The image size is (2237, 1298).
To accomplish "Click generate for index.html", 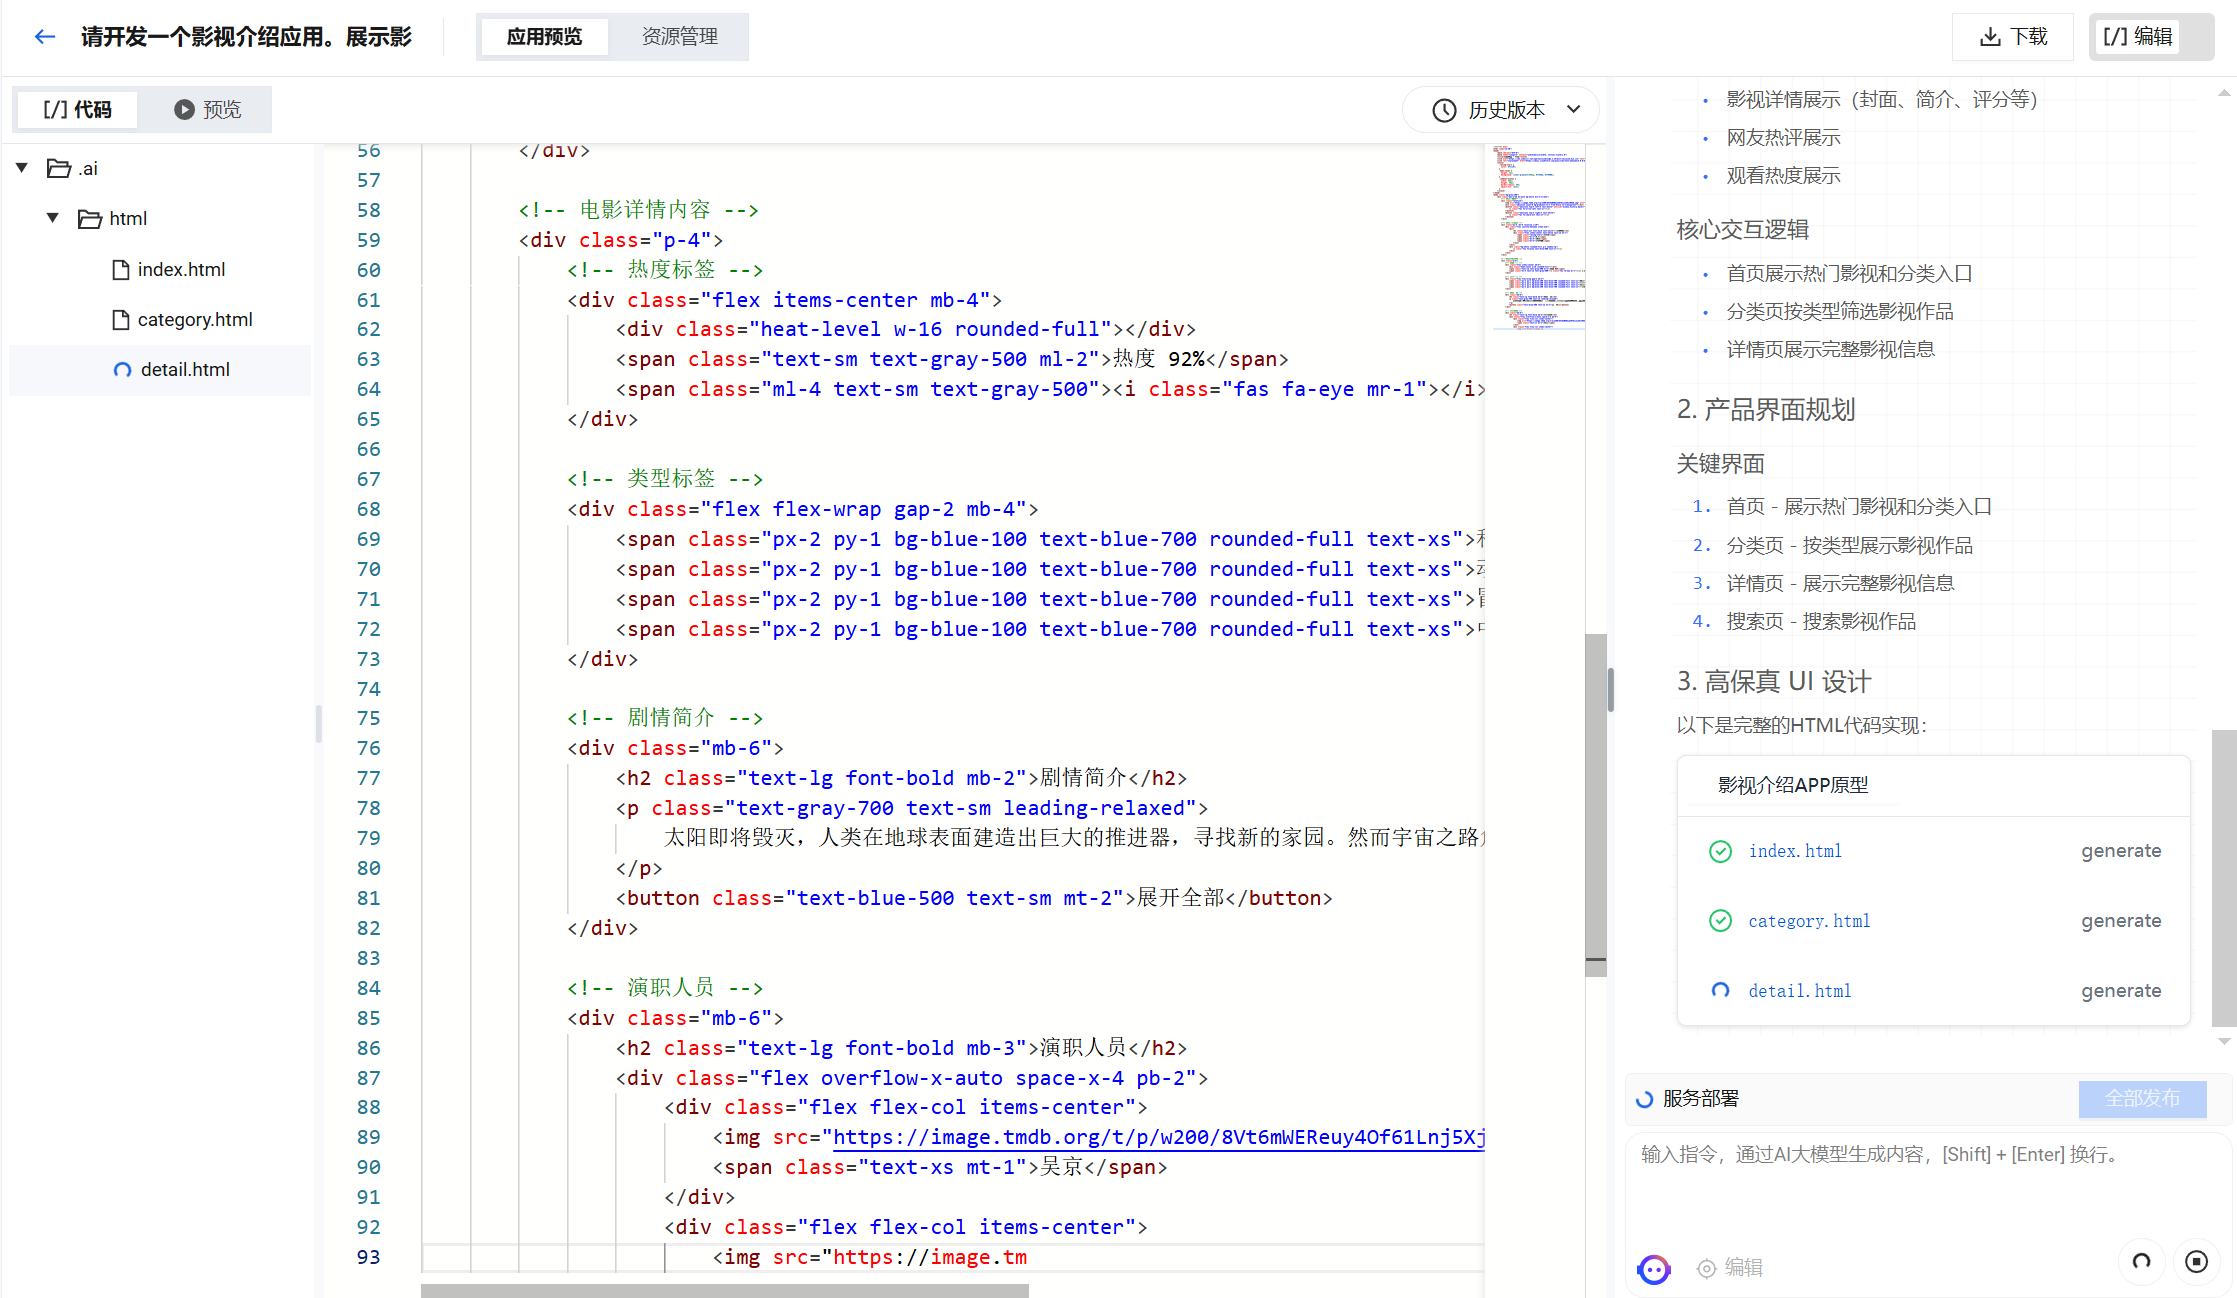I will [x=2121, y=851].
